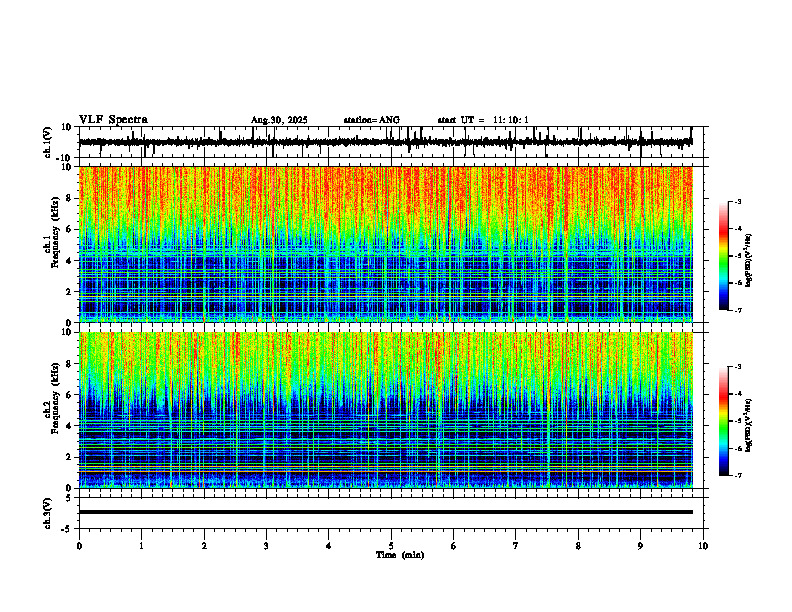Screen dimensions: 792x612
Task: Click the ch.2 "Frequency (kHz)" axis label
Action: tap(56, 398)
